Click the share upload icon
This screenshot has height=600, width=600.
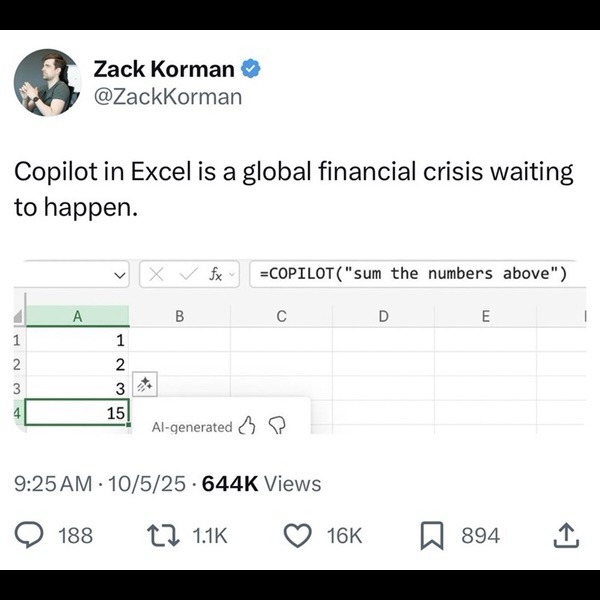(565, 535)
